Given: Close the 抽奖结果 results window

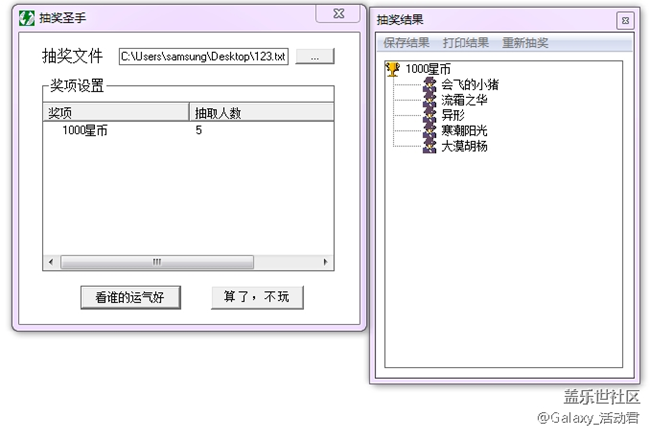Looking at the screenshot, I should pos(624,19).
